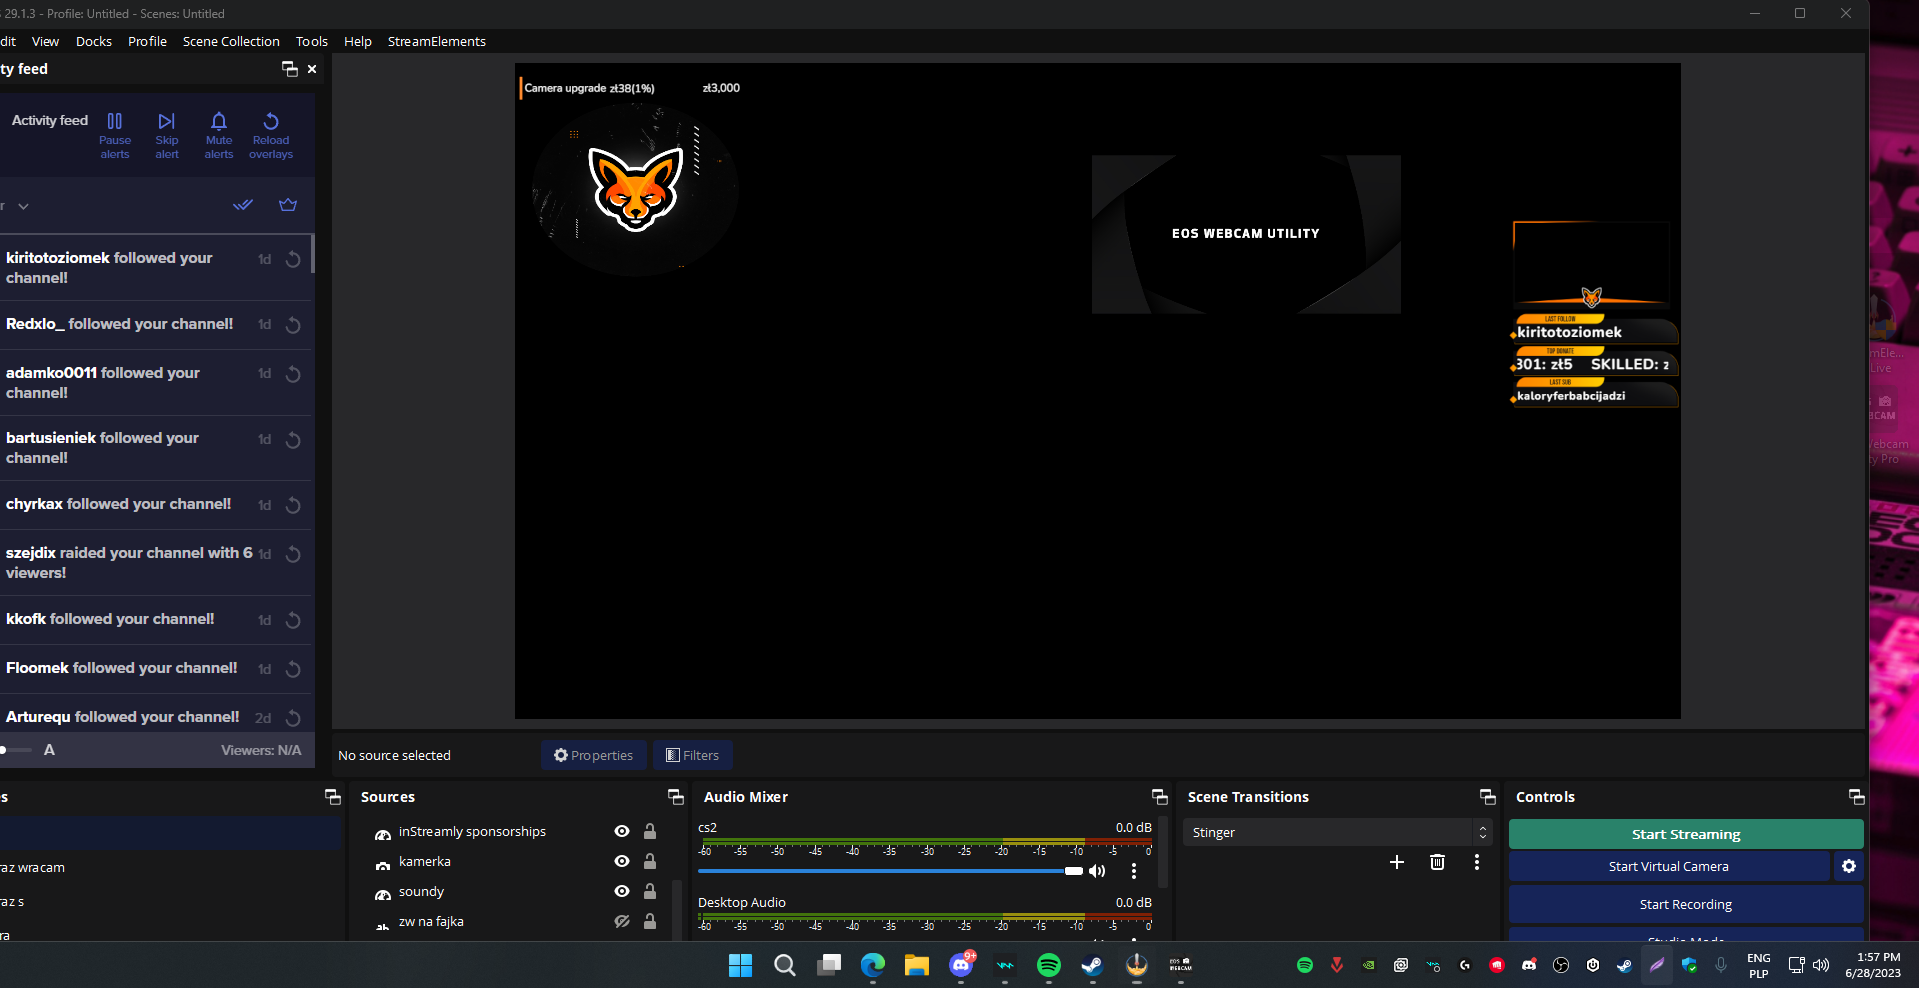Remove the selected transition with the trash icon
This screenshot has width=1919, height=988.
tap(1437, 862)
